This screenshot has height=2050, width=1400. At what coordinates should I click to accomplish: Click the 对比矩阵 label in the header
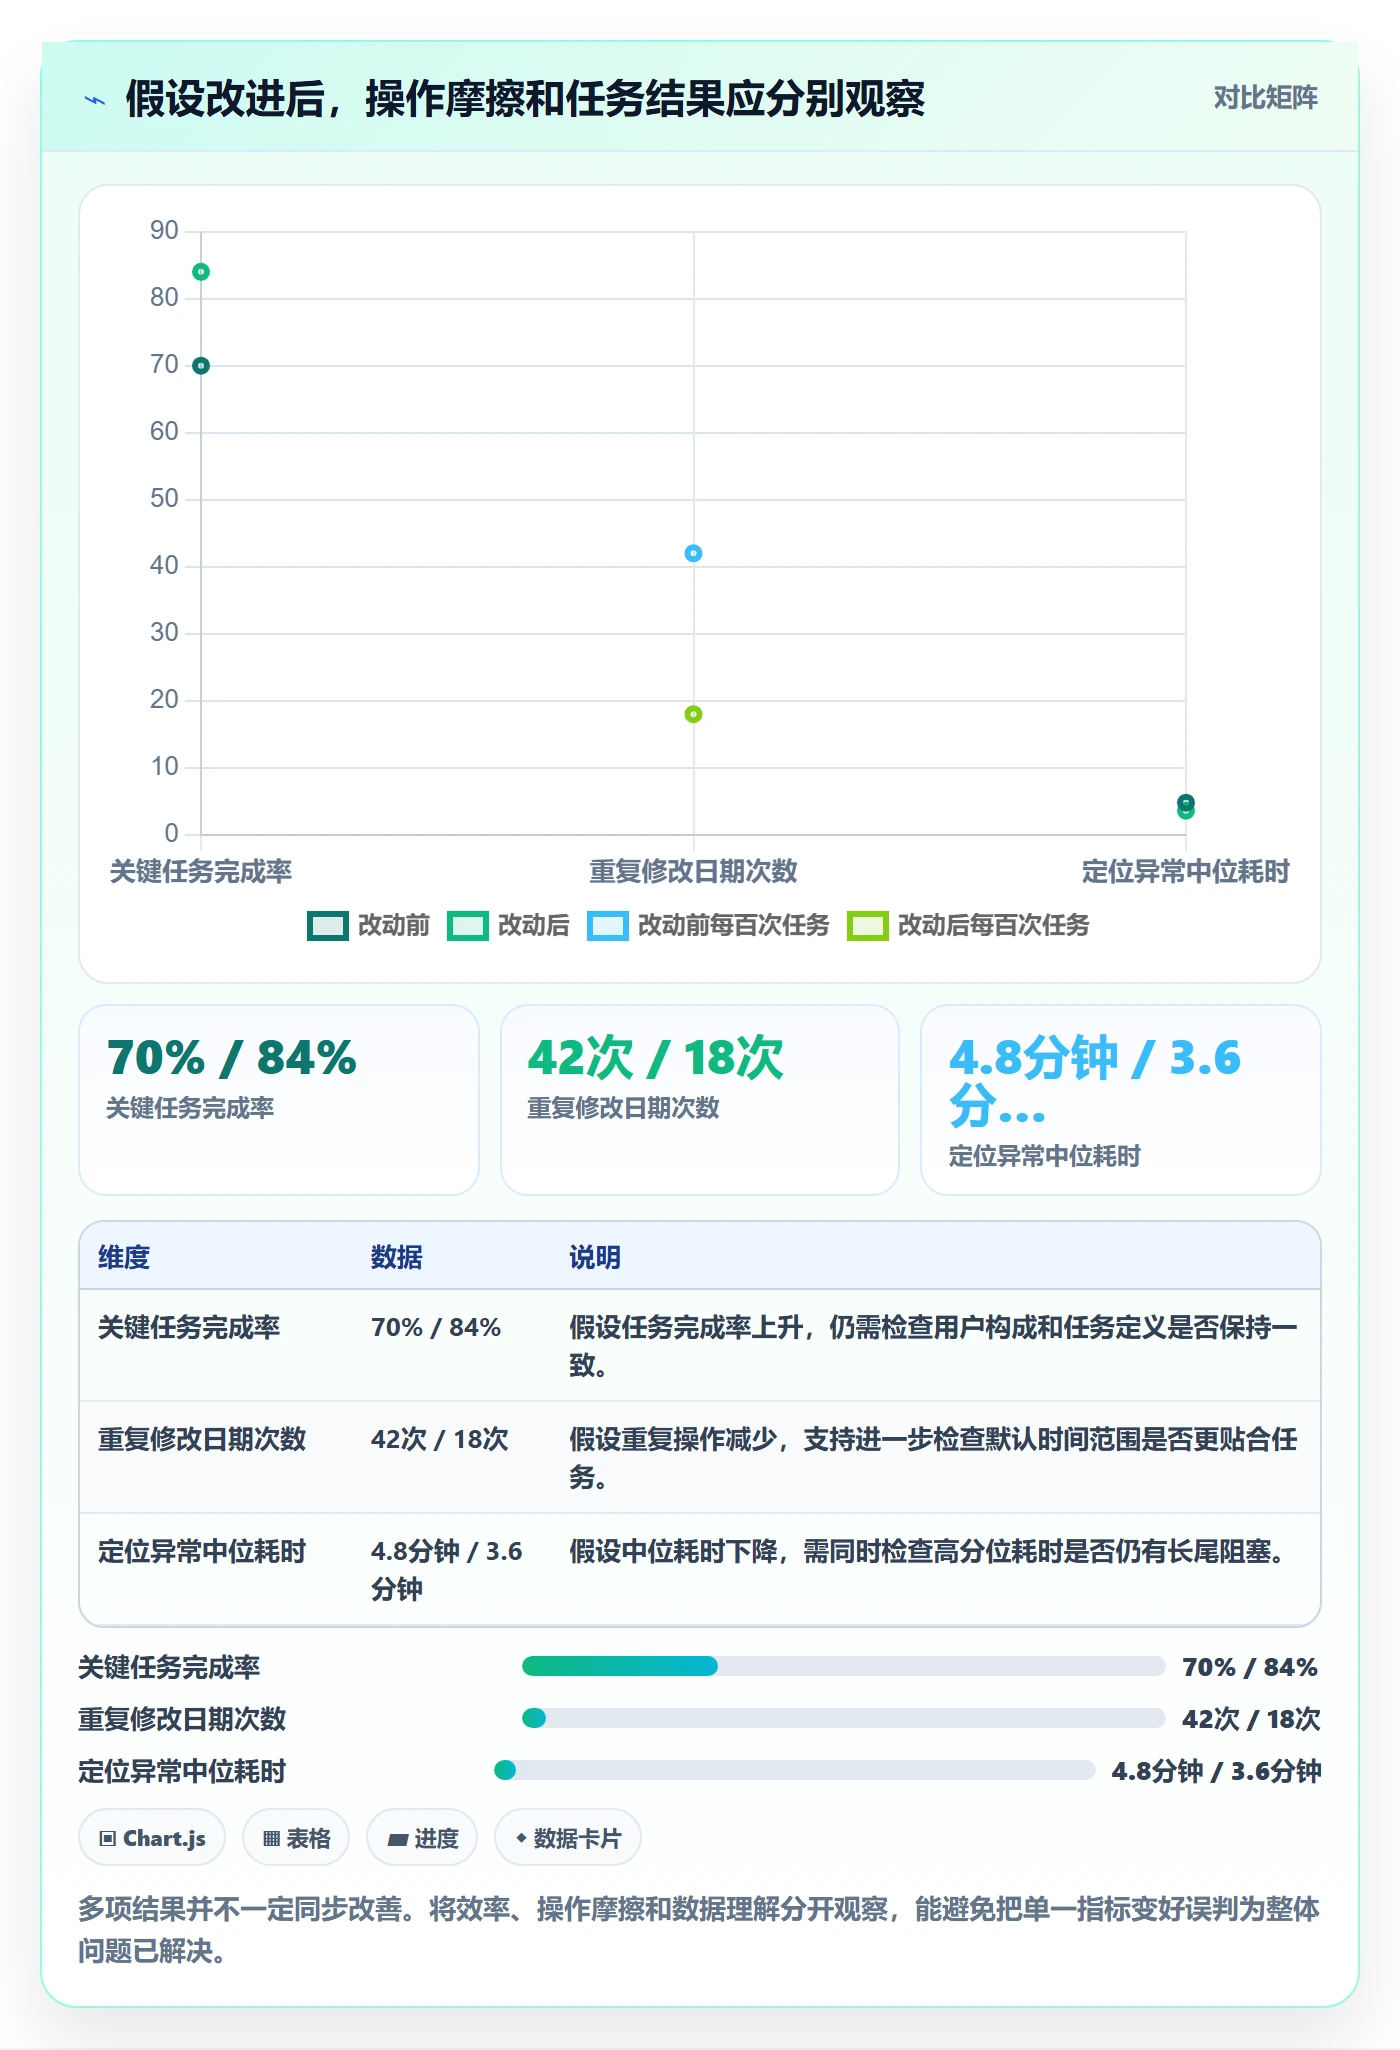click(1265, 97)
